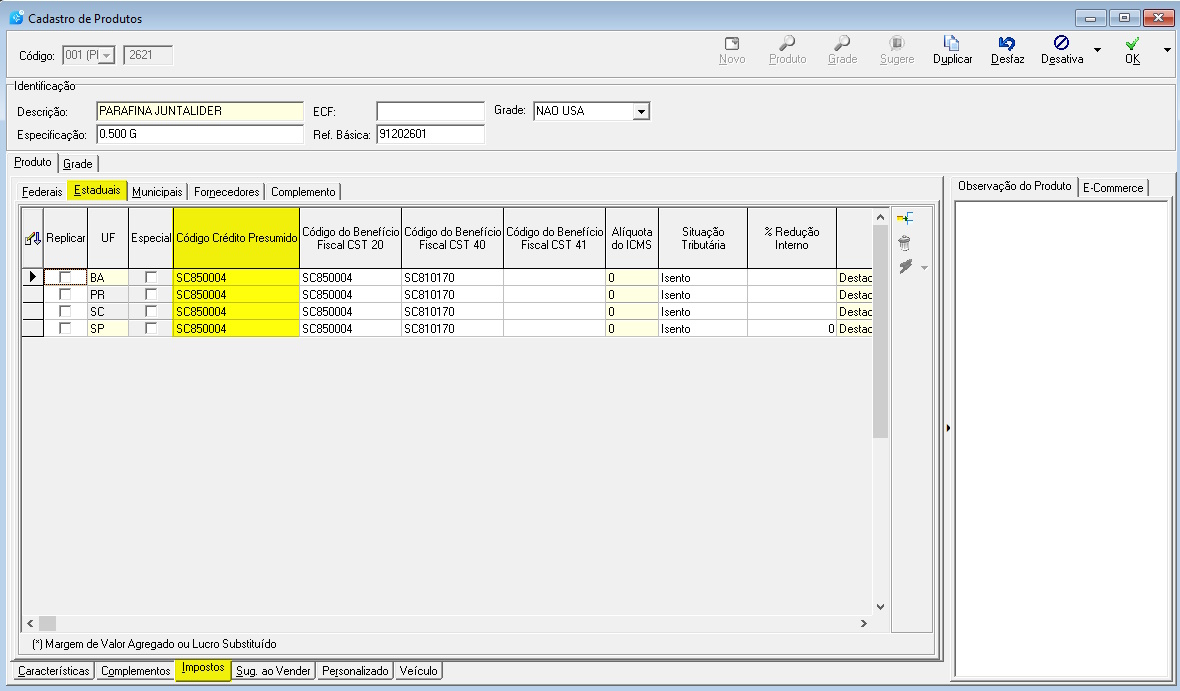
Task: Click the Desativa icon
Action: (1061, 43)
